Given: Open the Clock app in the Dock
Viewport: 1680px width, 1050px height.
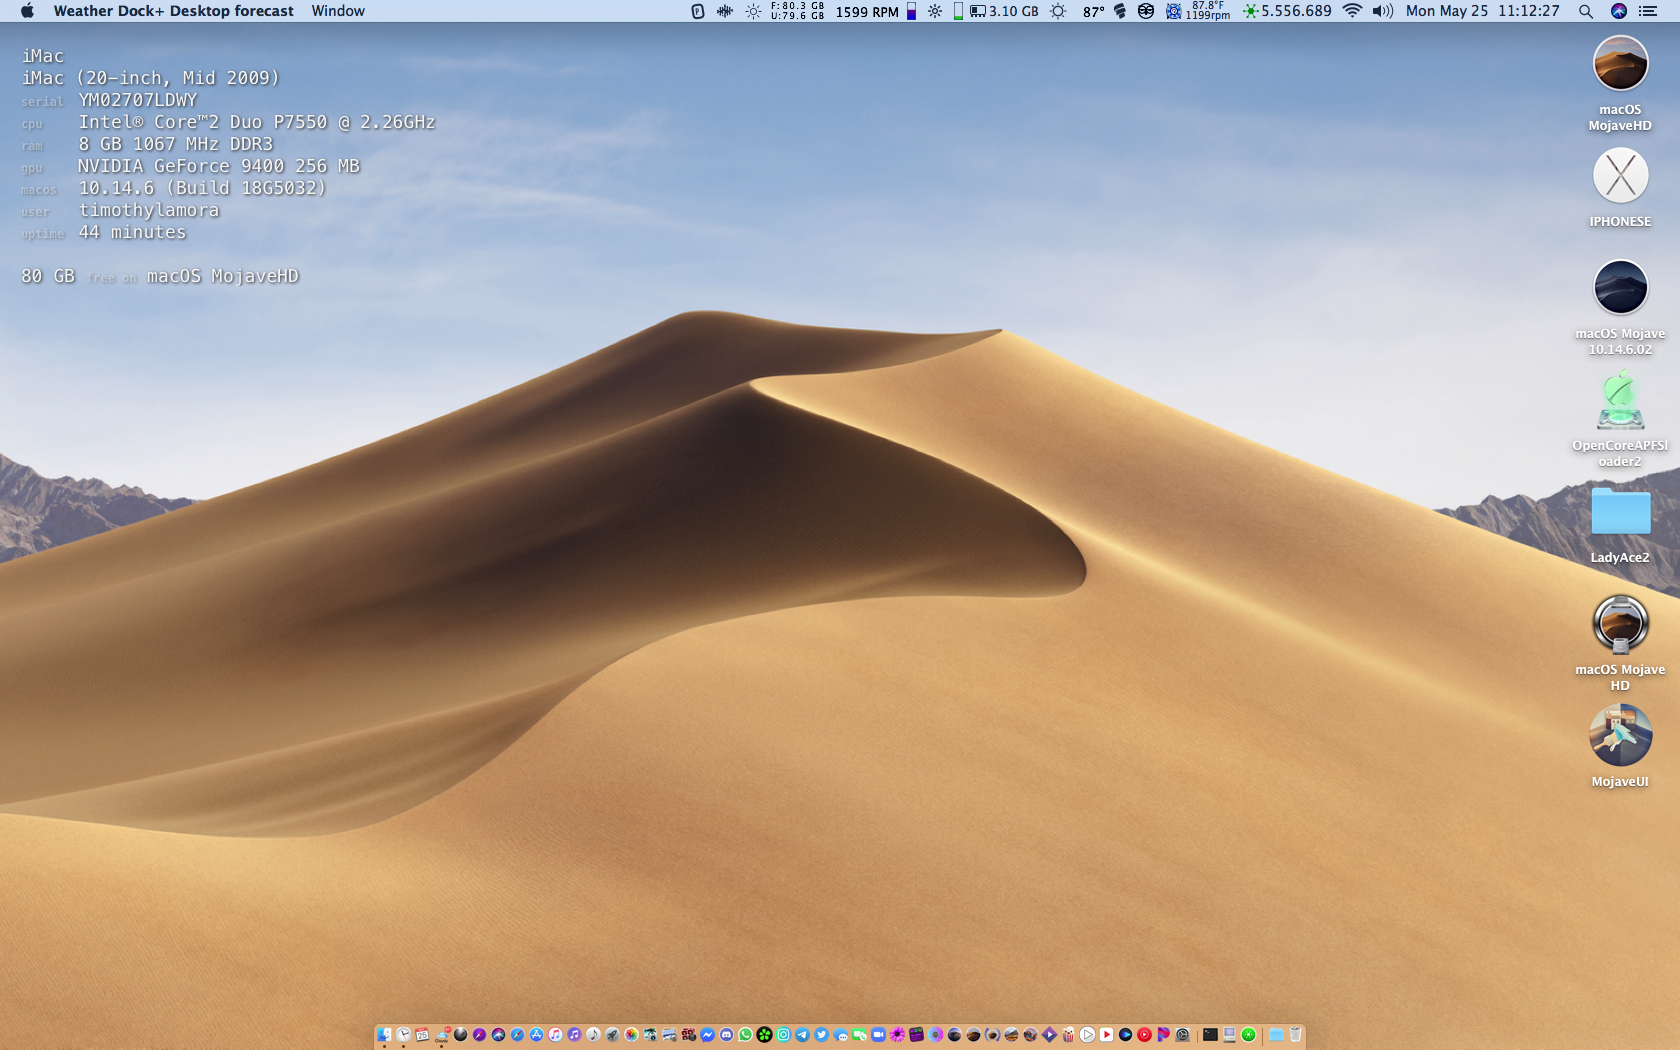Looking at the screenshot, I should click(x=404, y=1035).
